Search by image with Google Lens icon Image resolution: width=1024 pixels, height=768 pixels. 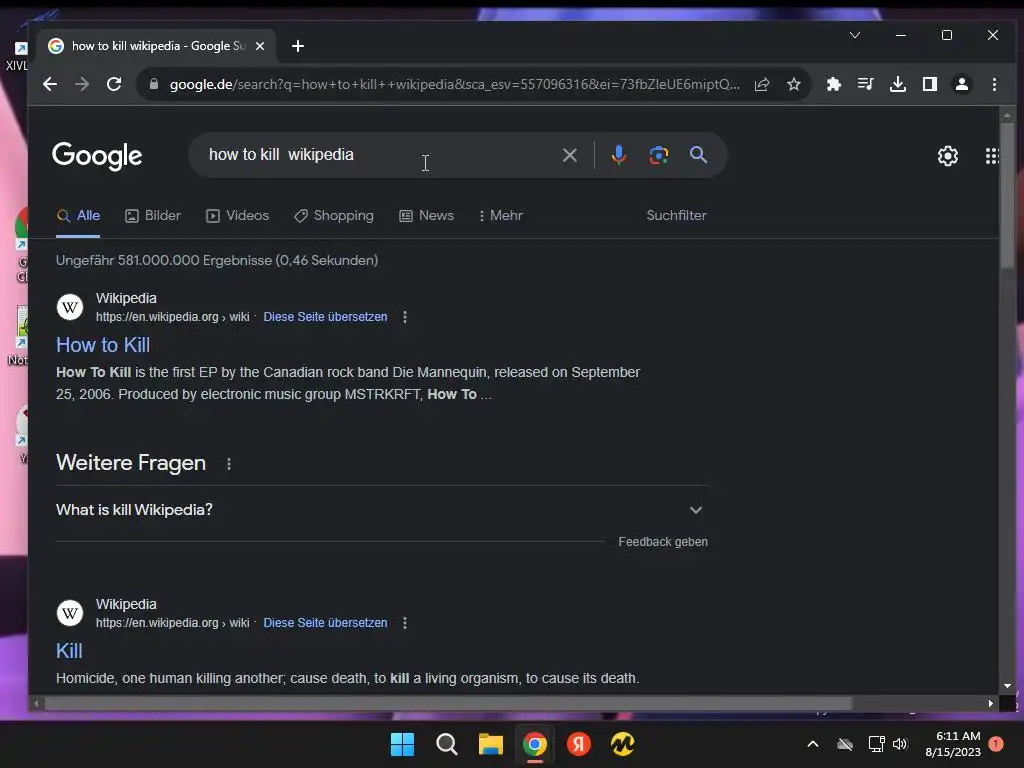click(x=658, y=155)
